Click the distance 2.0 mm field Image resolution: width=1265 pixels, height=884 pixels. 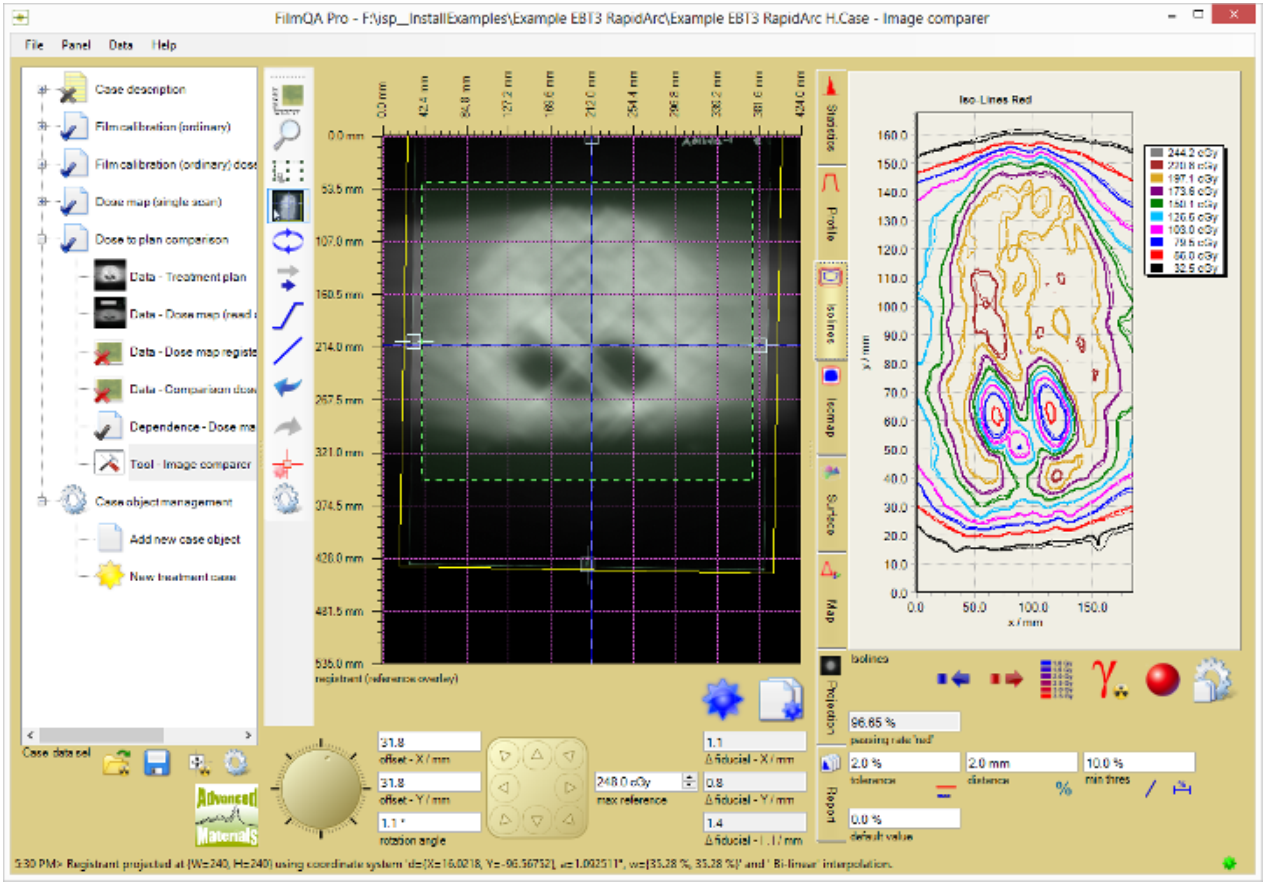point(1021,763)
